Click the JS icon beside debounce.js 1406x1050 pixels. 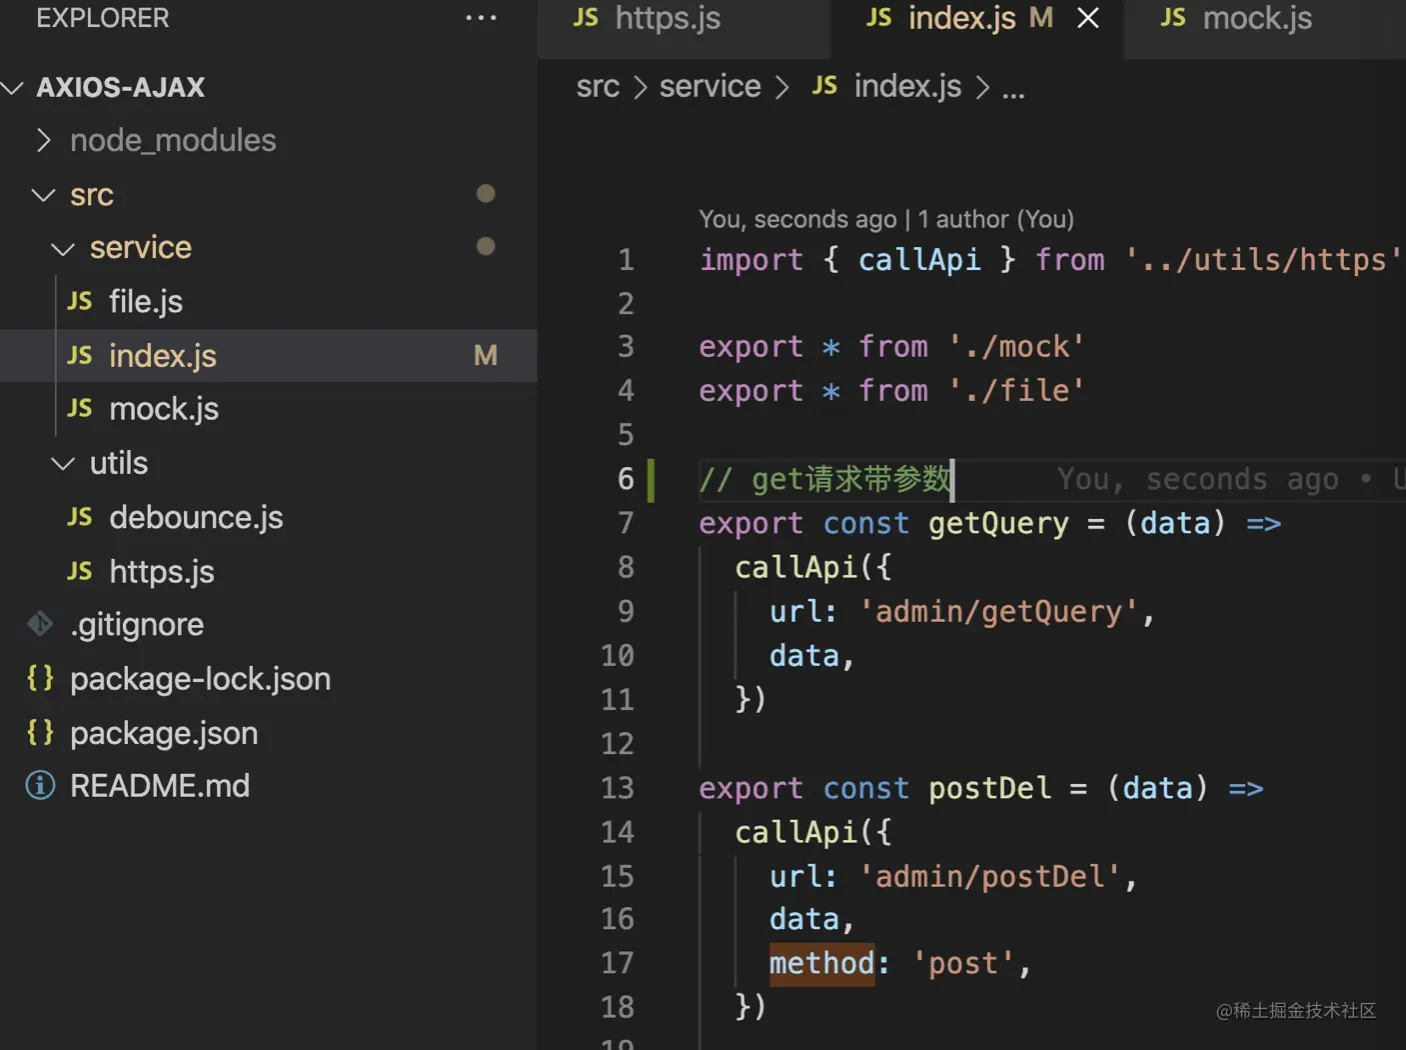[80, 517]
